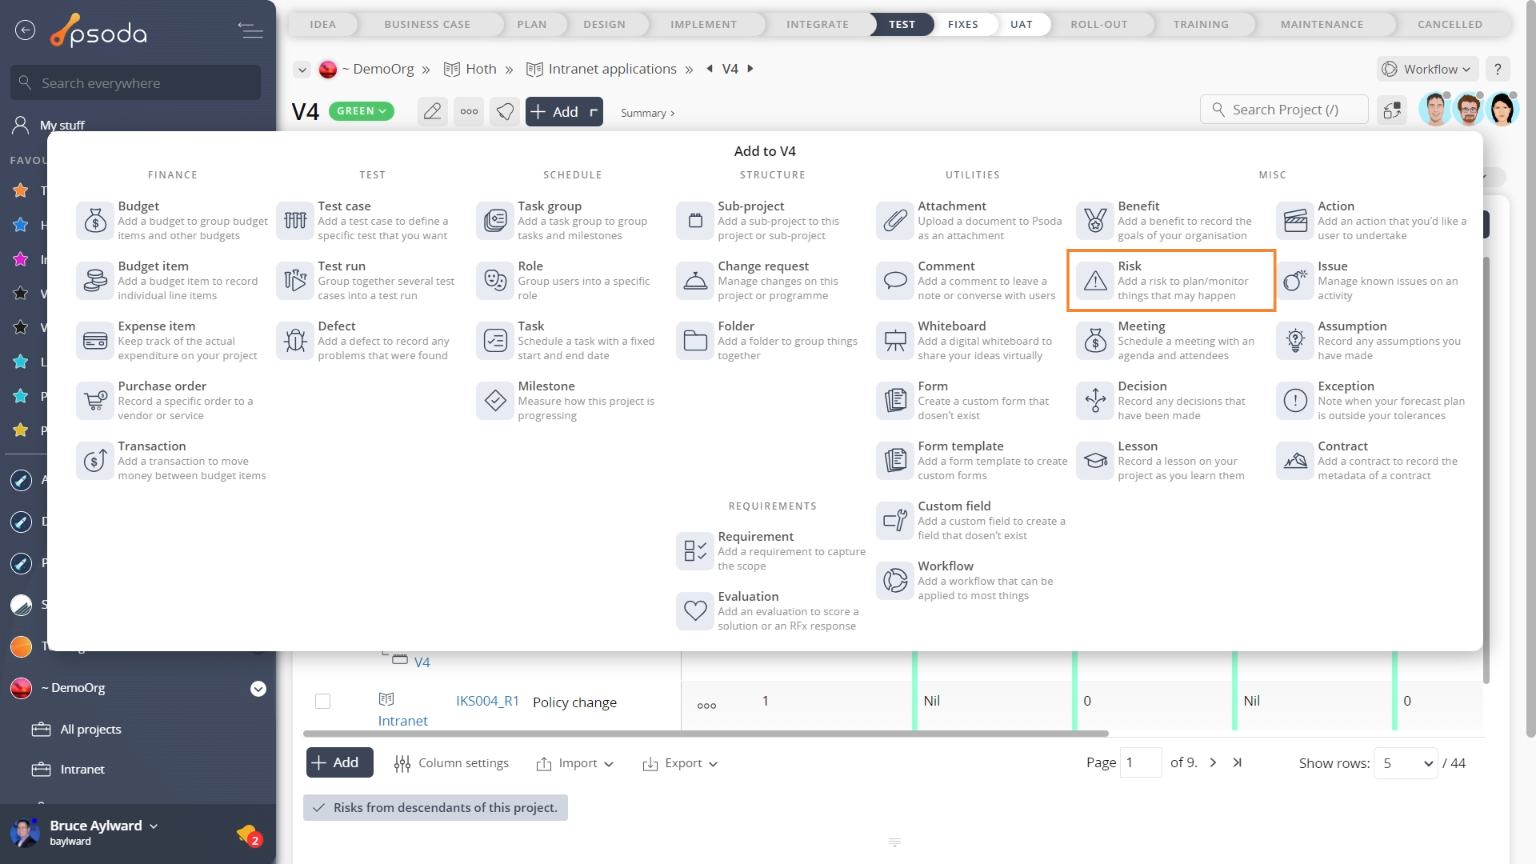
Task: Select the Budget item icon
Action: coord(95,281)
